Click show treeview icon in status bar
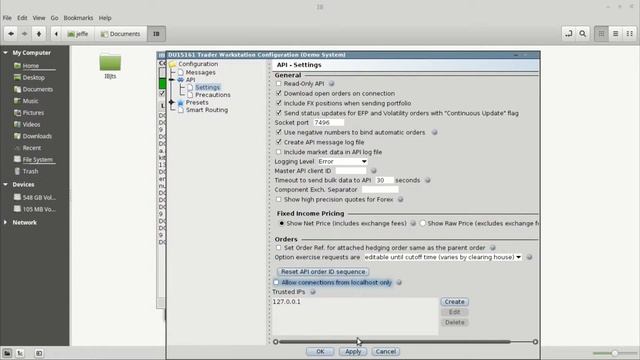The image size is (640, 360). (x=20, y=353)
